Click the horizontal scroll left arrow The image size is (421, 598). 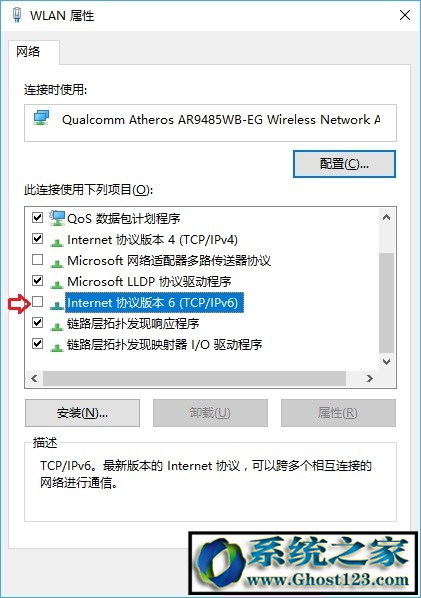[34, 379]
